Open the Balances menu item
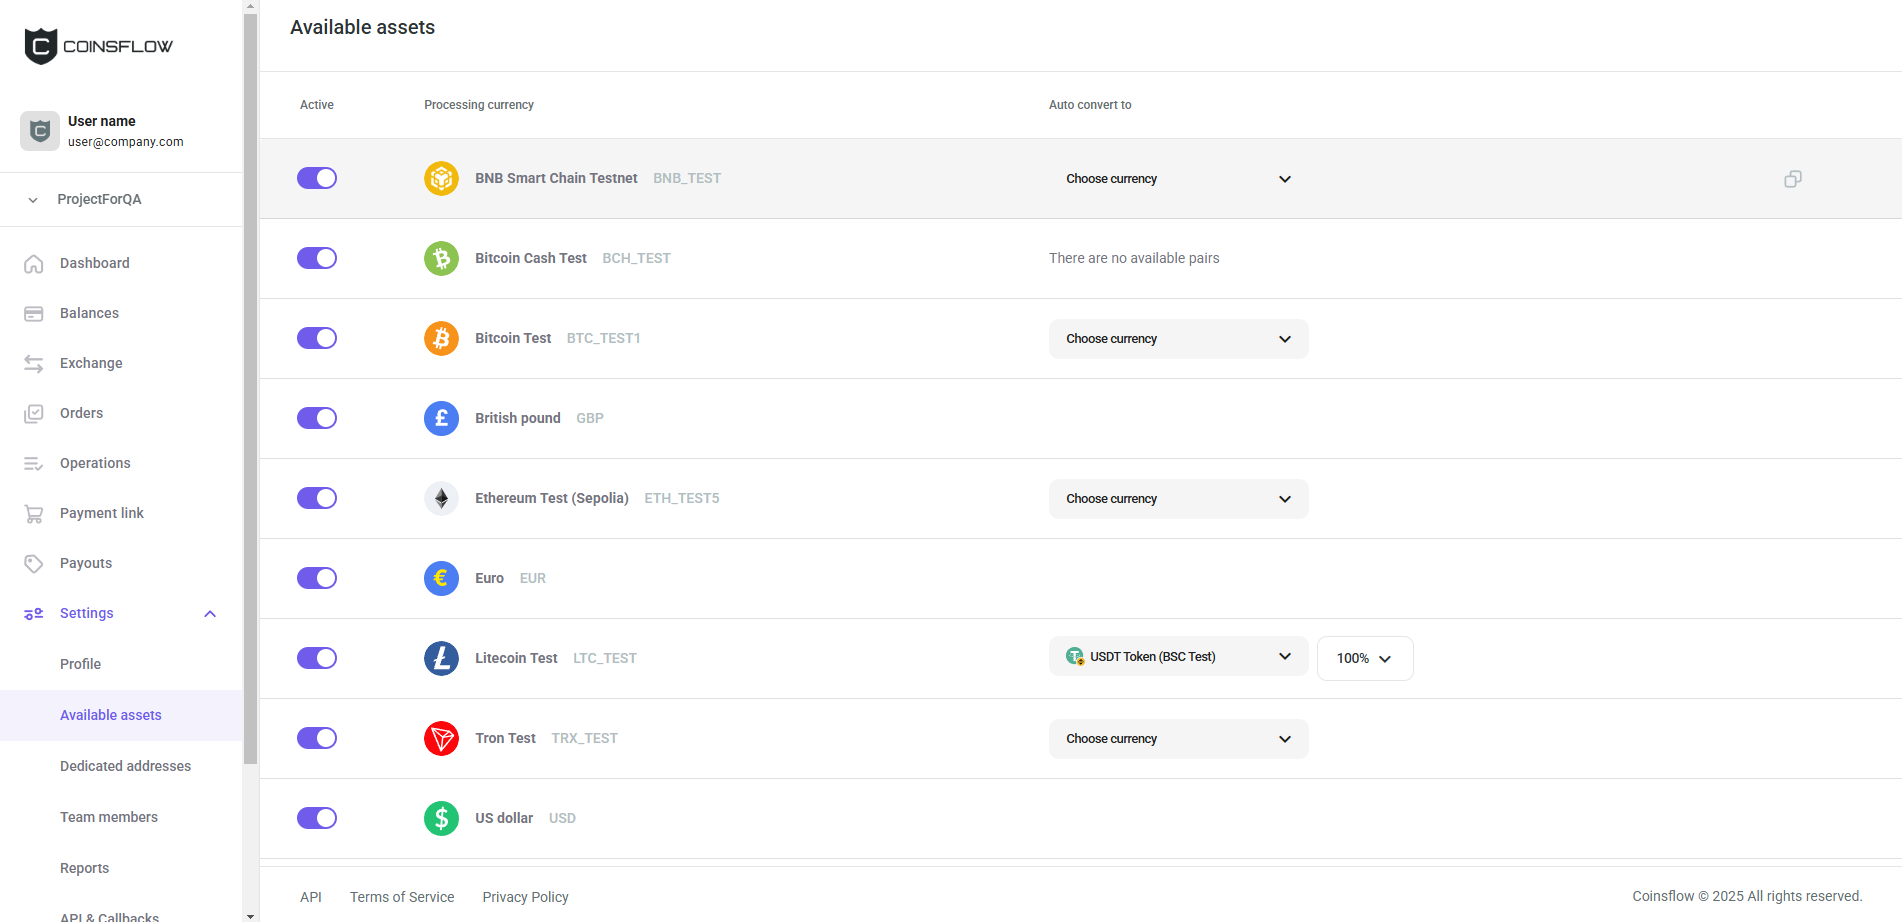The height and width of the screenshot is (922, 1902). pyautogui.click(x=89, y=313)
